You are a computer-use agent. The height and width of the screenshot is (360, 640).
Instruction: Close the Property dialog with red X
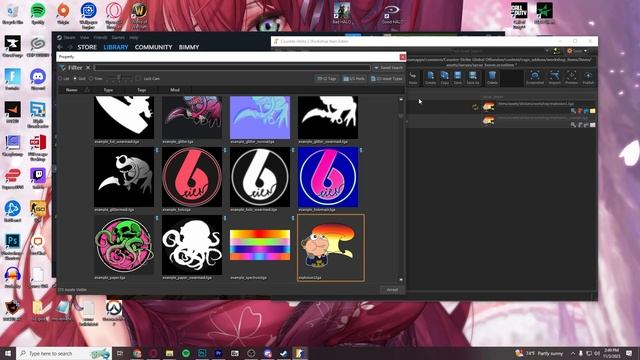tap(402, 57)
